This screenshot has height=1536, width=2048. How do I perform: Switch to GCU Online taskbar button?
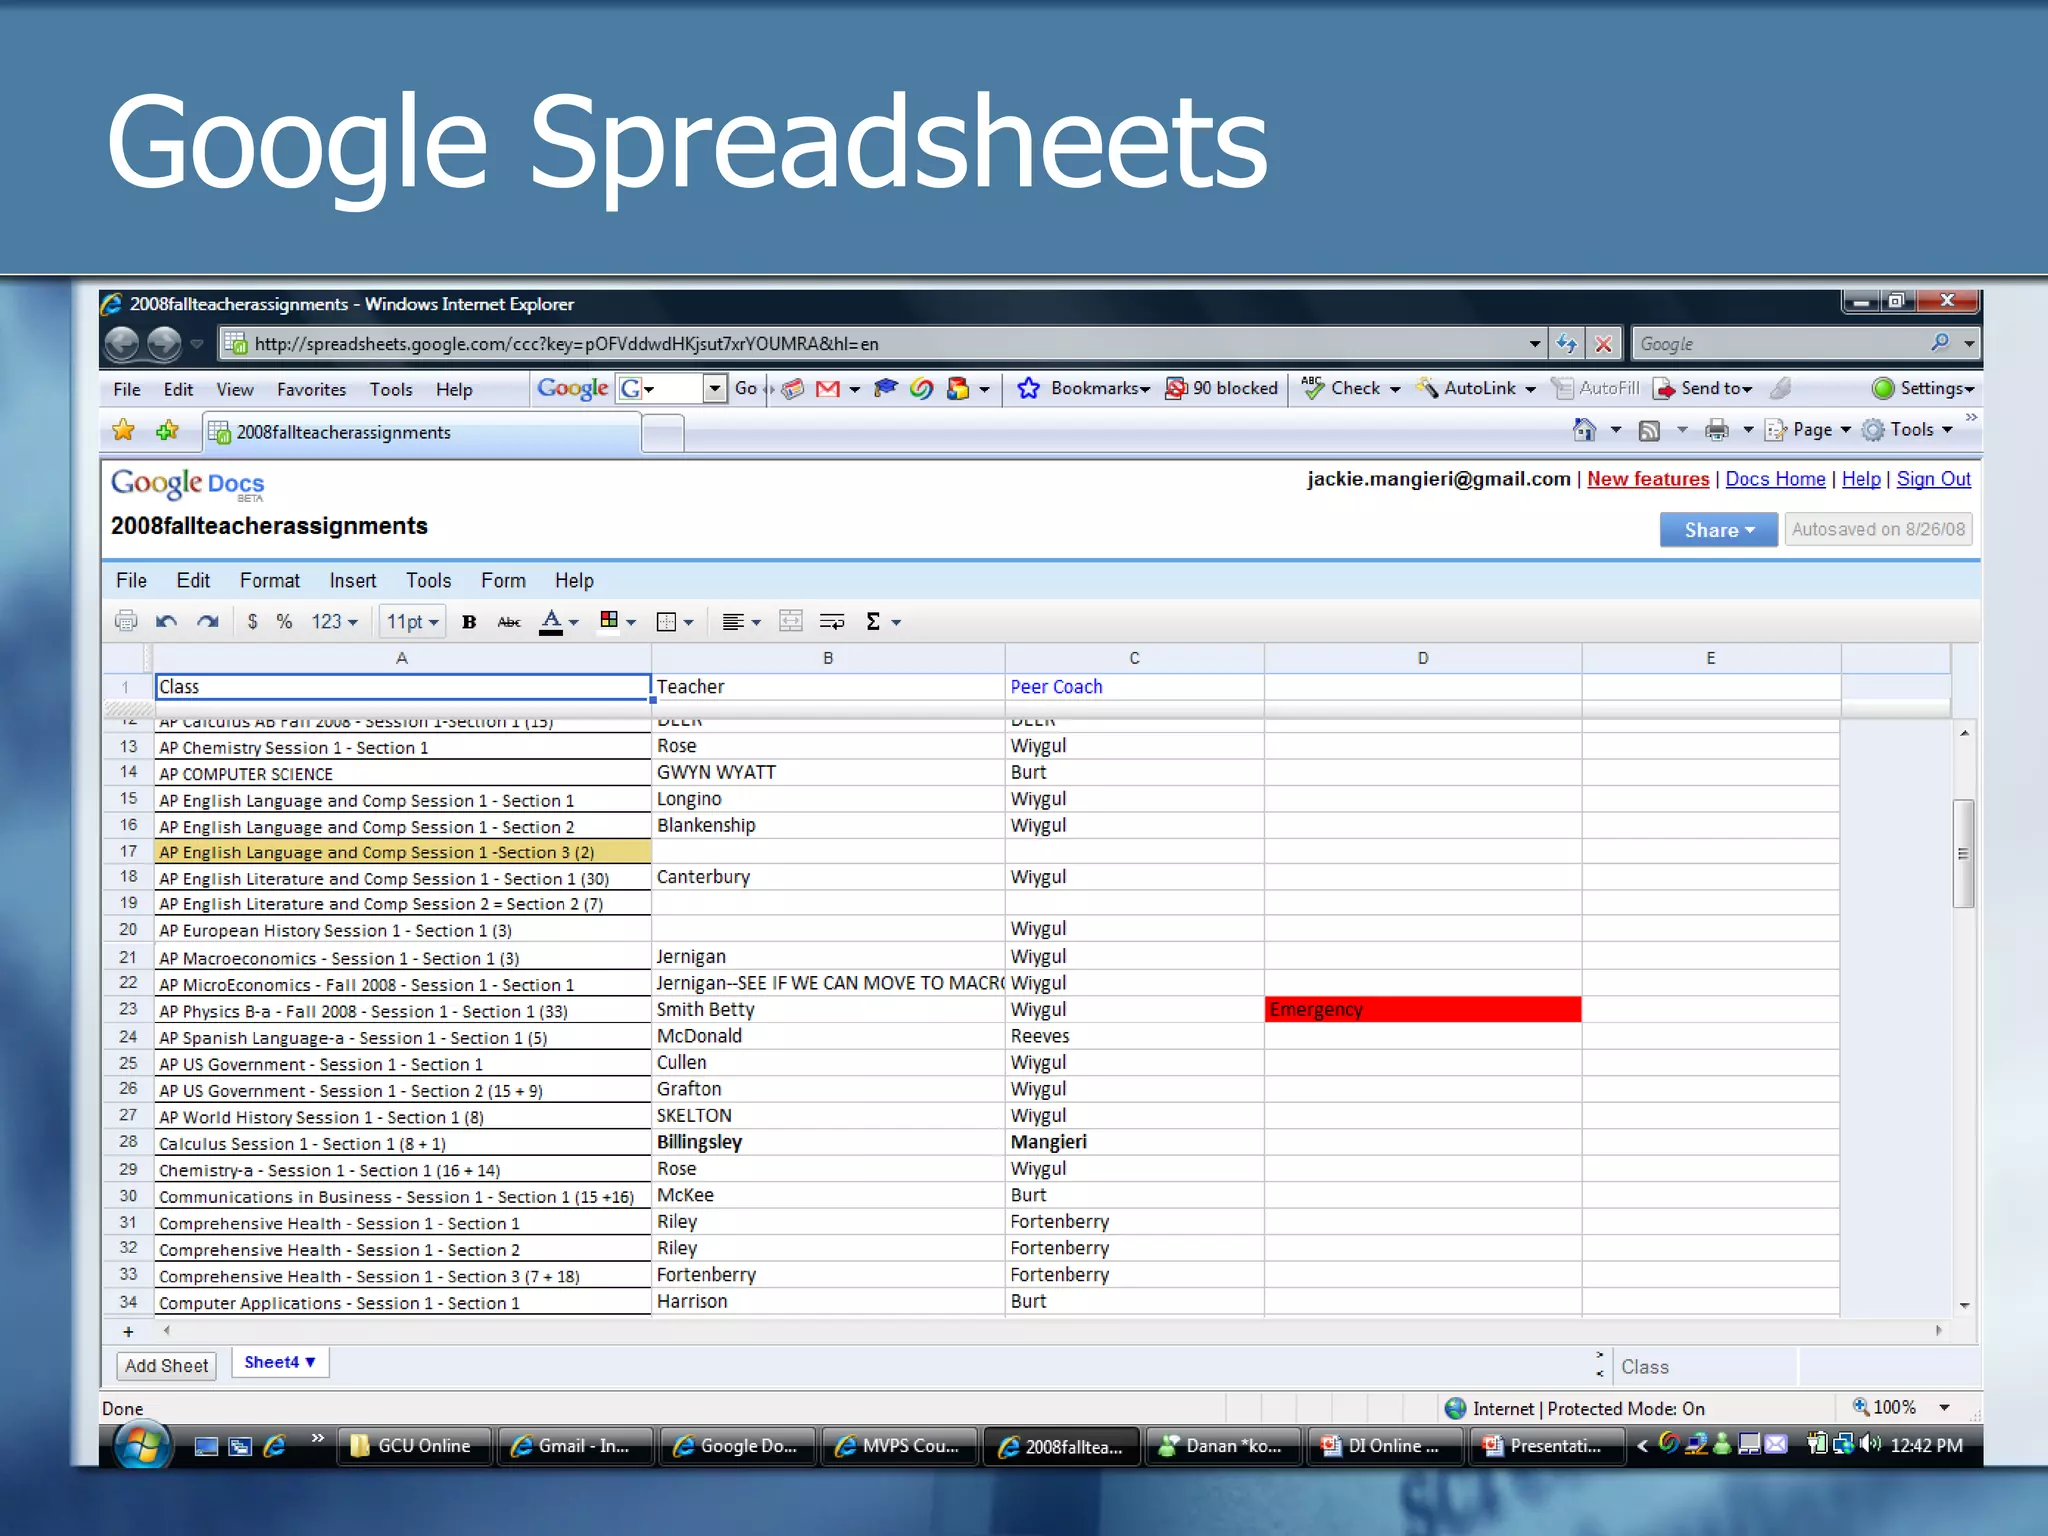[x=413, y=1446]
